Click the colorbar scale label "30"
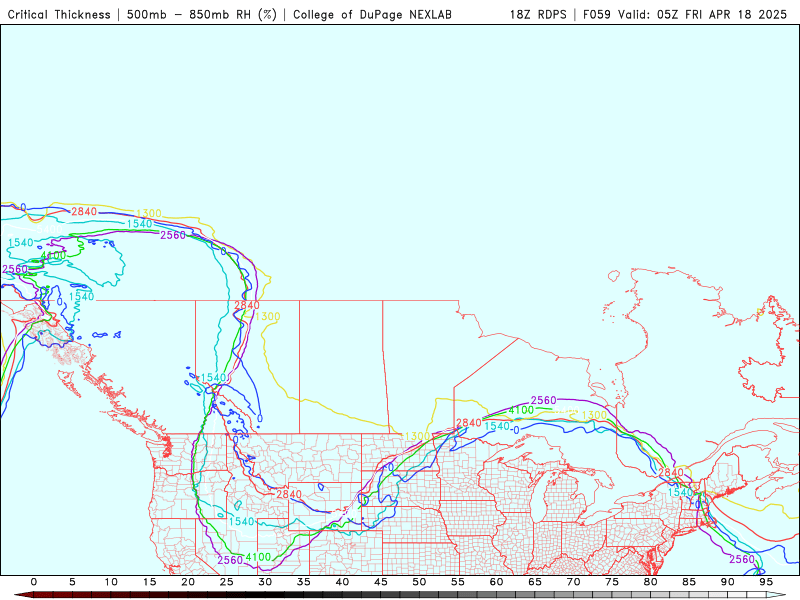 [265, 582]
